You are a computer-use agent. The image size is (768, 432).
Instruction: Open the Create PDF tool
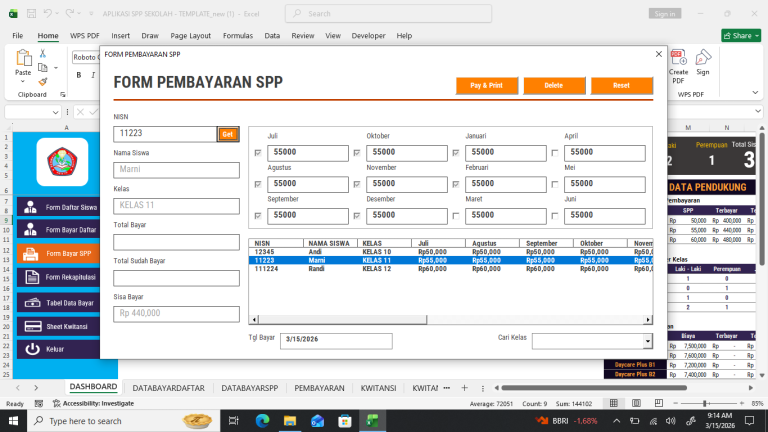tap(678, 63)
